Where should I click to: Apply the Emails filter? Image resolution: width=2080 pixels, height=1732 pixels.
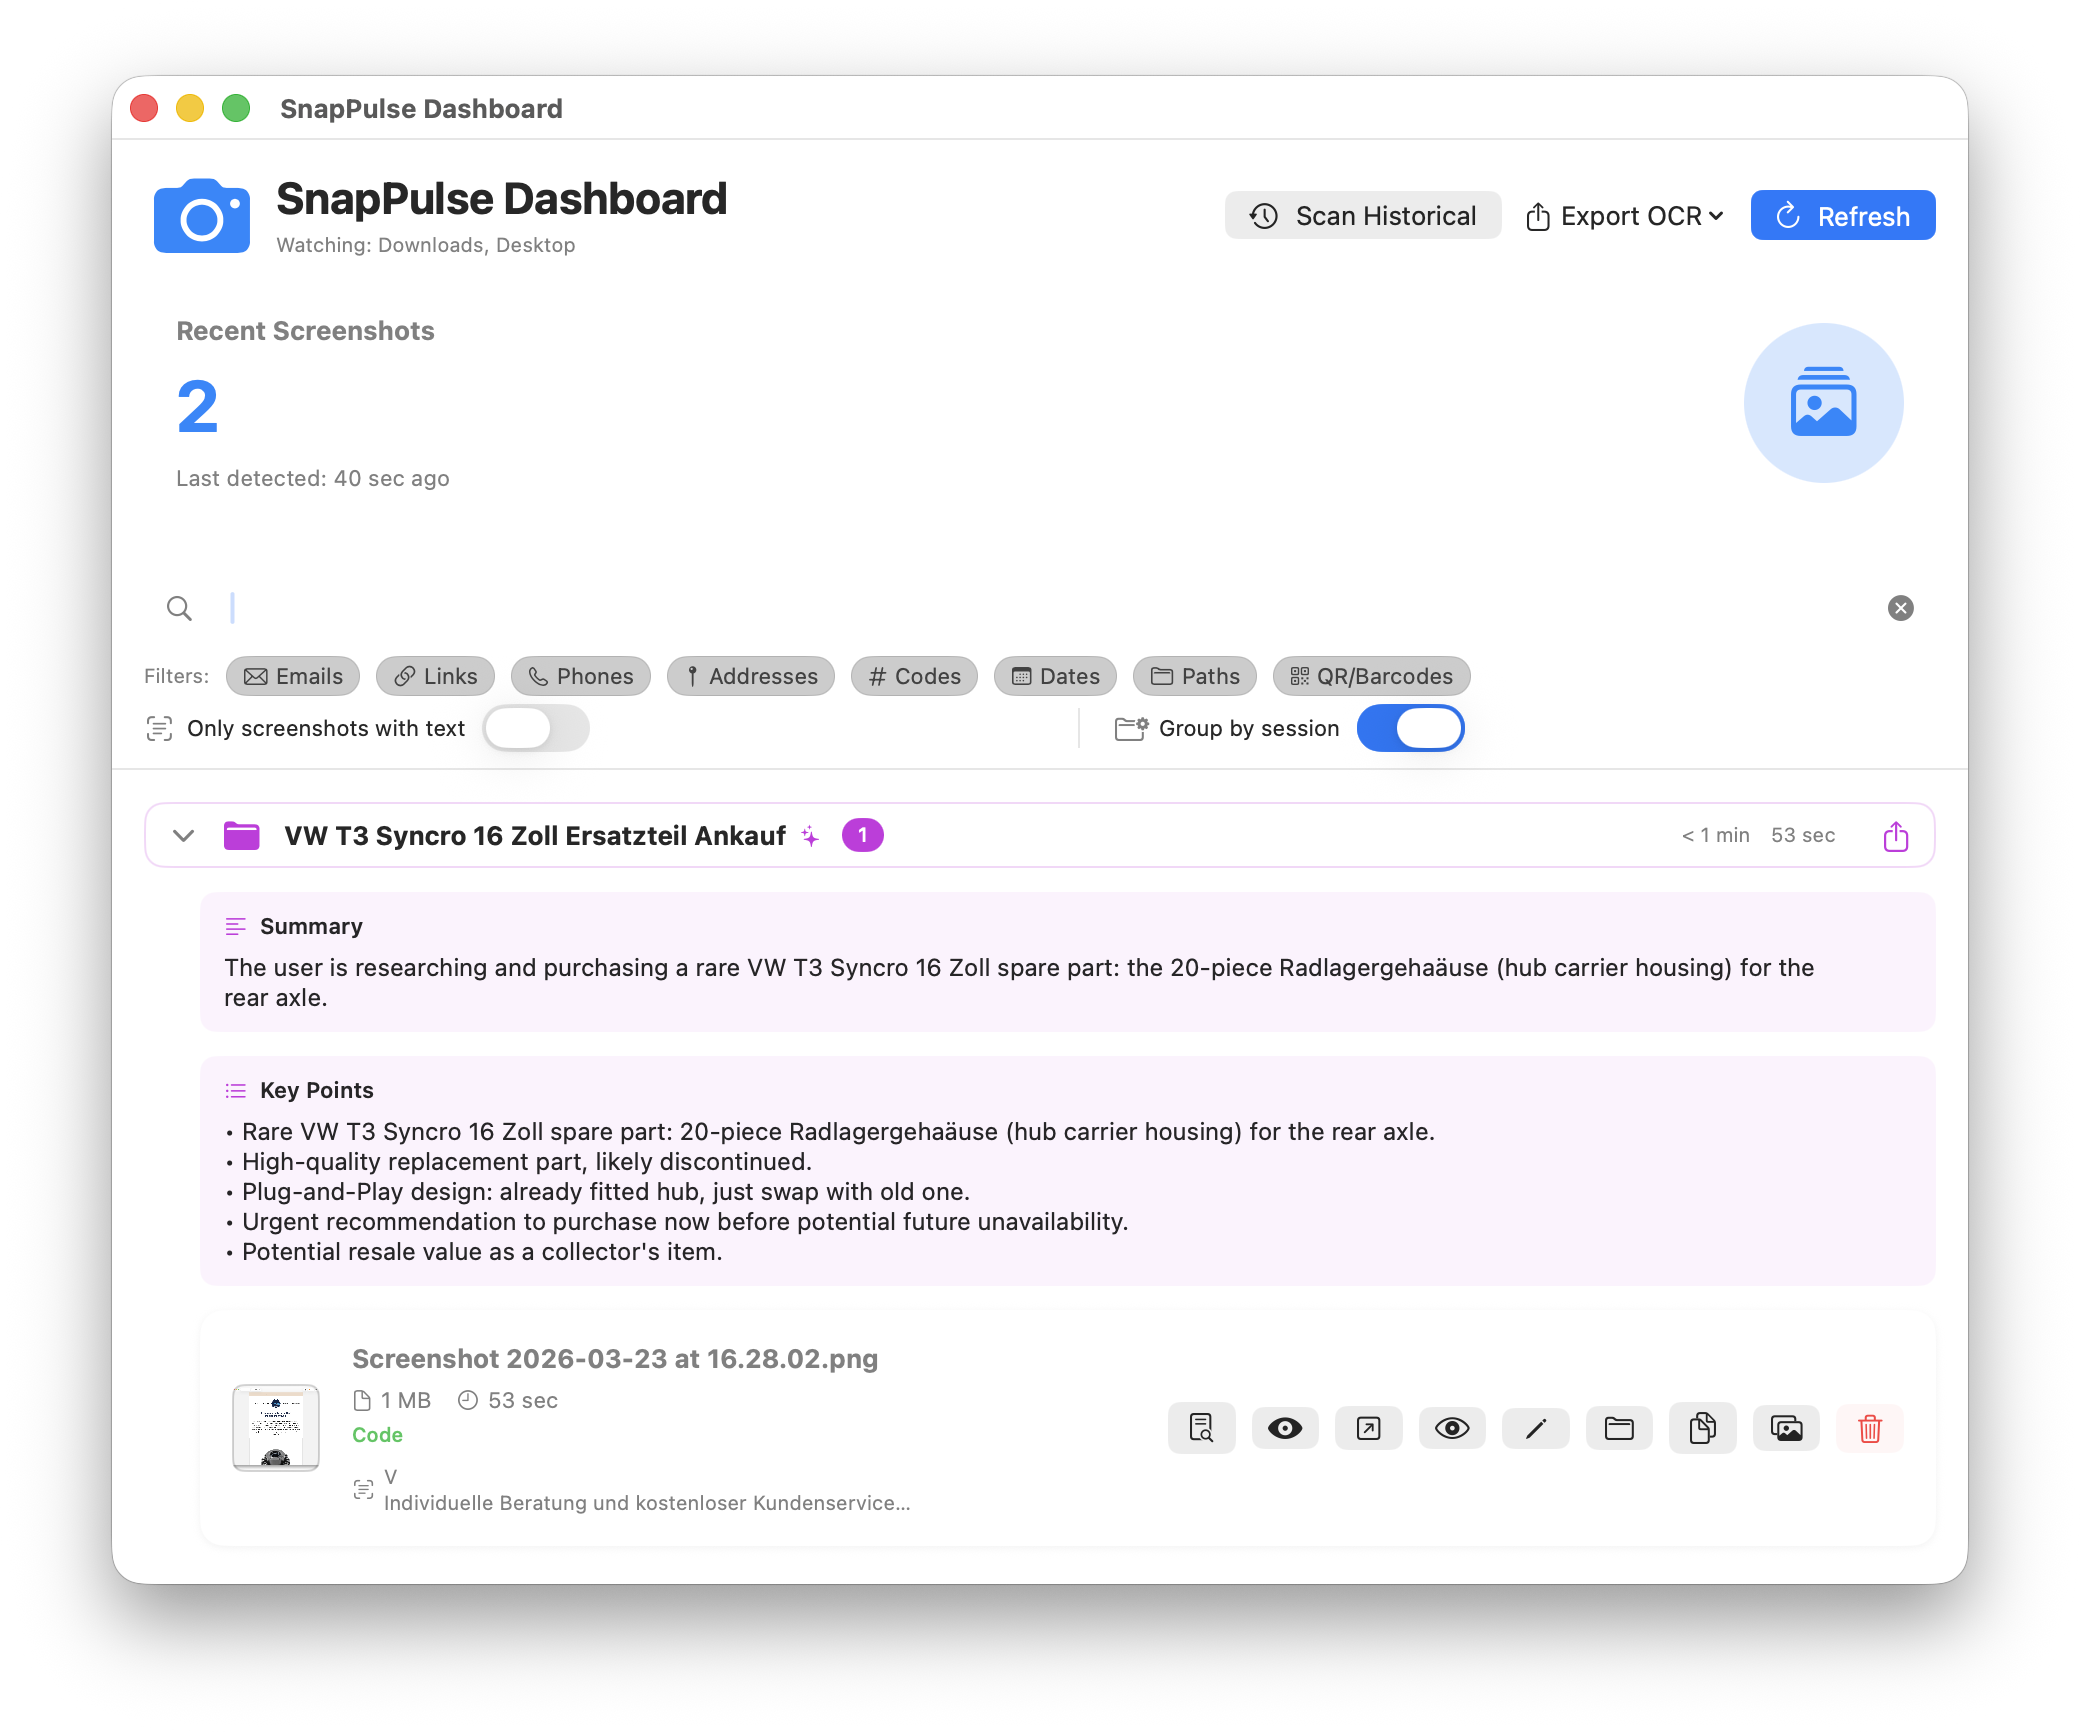(x=292, y=676)
